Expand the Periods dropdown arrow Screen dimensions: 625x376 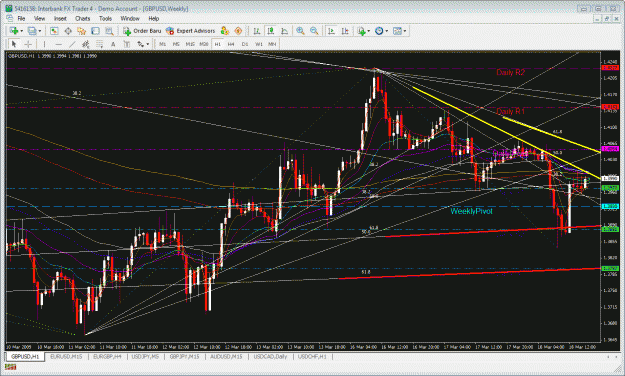coord(387,31)
